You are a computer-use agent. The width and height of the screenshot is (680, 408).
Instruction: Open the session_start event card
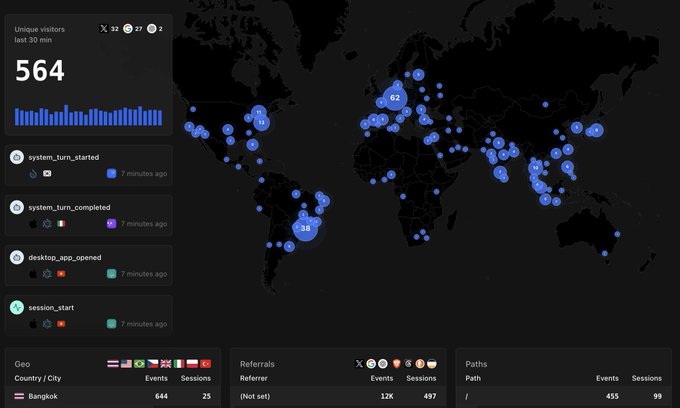coord(88,316)
